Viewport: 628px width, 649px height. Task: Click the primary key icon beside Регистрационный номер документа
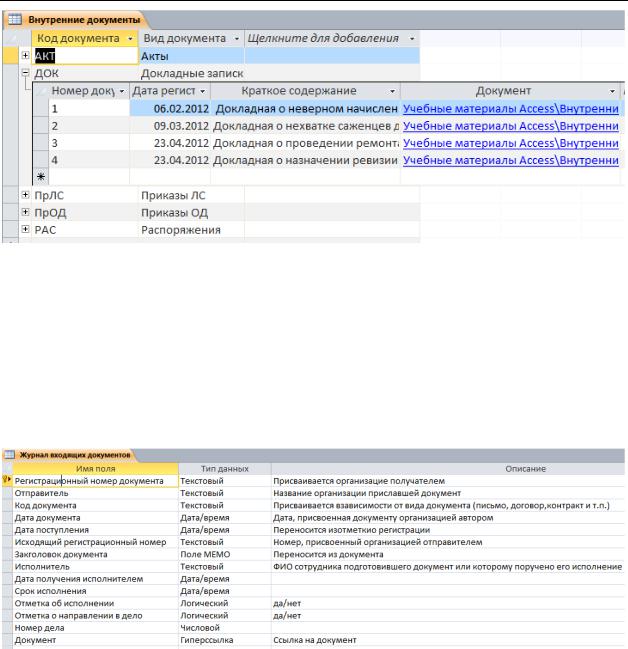[7, 480]
